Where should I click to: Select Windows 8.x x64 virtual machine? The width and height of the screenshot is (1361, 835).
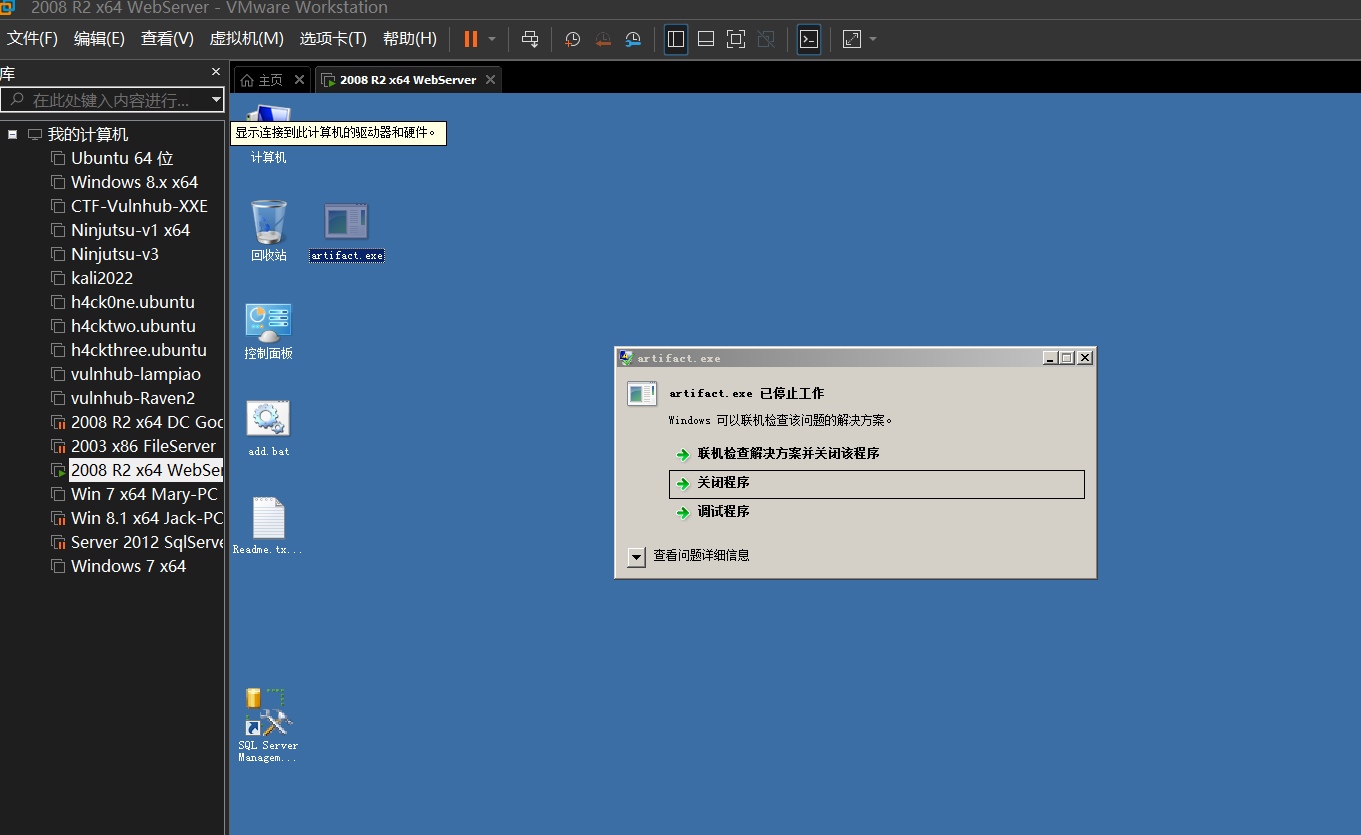click(x=134, y=182)
